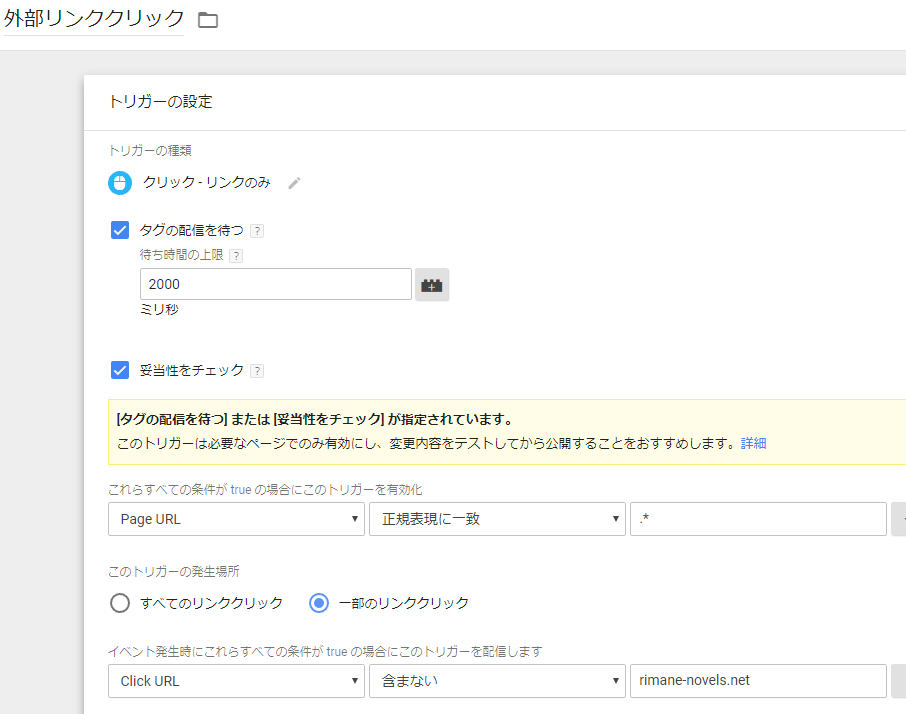
Task: Click the トリガーの設定 heading
Action: (161, 102)
